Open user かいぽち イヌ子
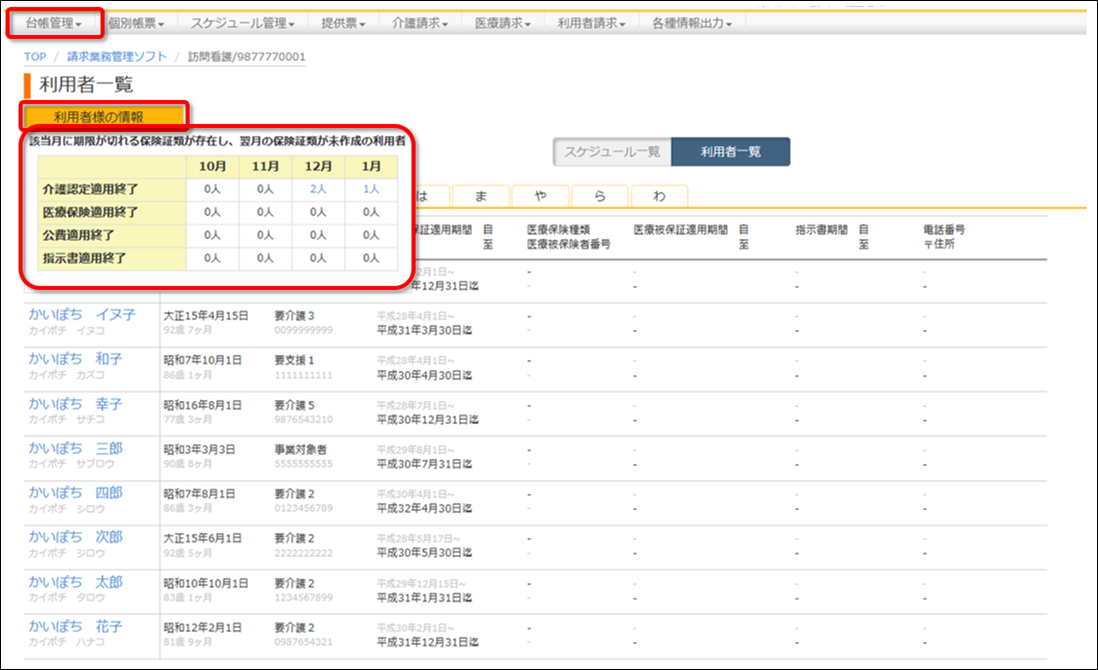Viewport: 1098px width, 670px height. click(x=82, y=314)
